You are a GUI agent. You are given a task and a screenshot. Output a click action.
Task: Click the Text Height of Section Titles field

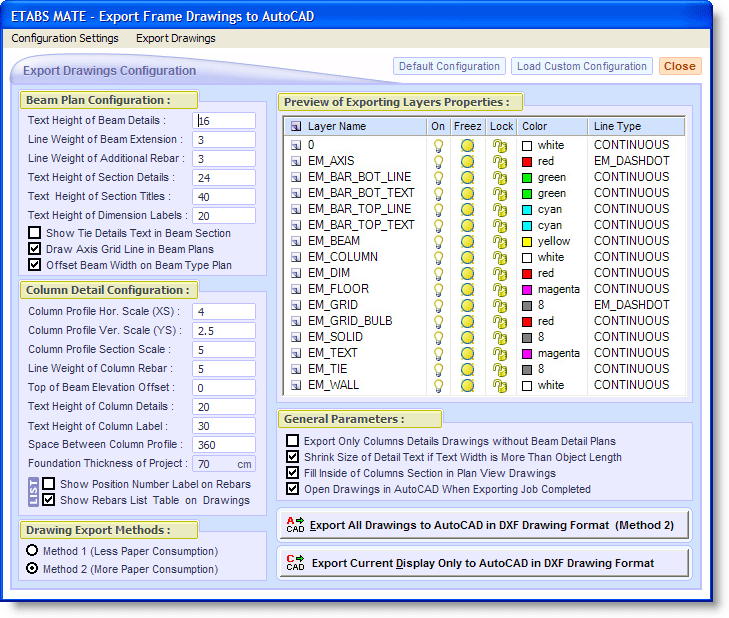pos(224,197)
